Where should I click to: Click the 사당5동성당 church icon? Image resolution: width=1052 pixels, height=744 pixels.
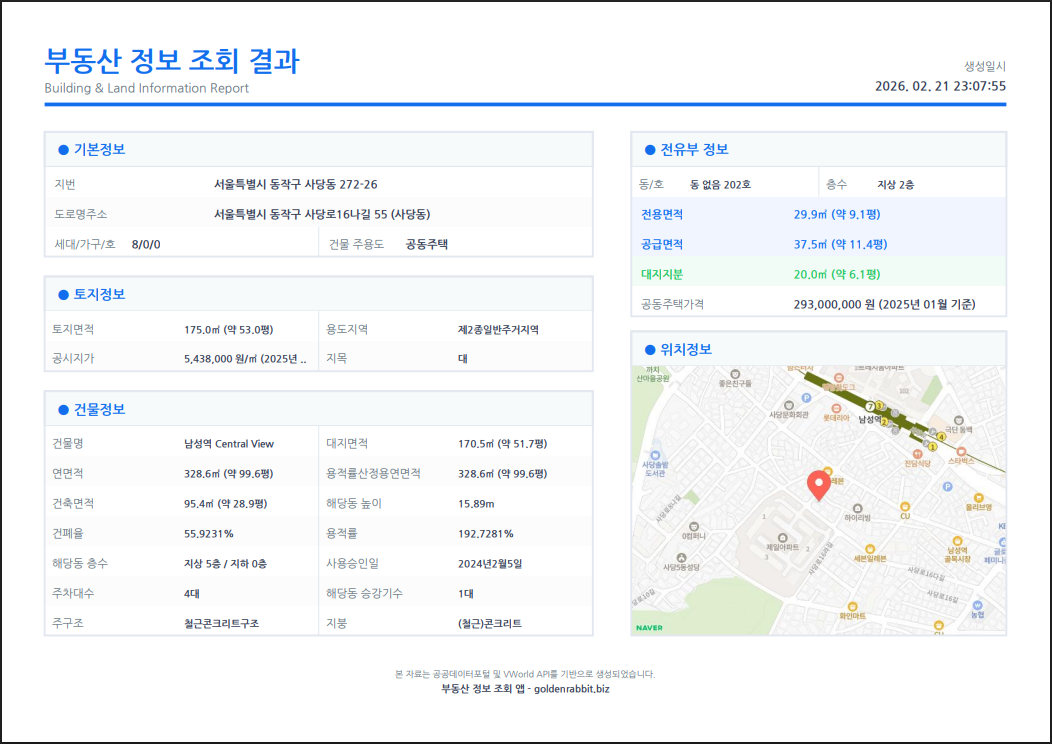(681, 556)
